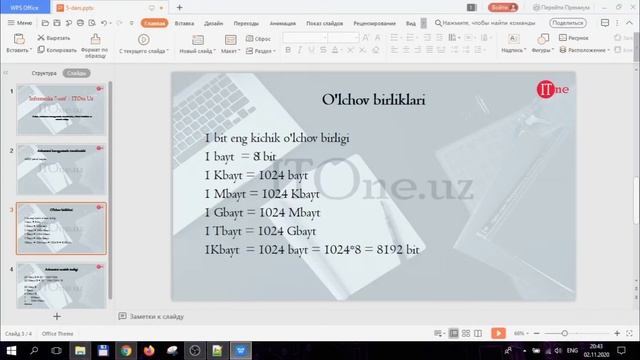Click the increase font size icon
This screenshot has height=360, width=640.
pyautogui.click(x=366, y=38)
